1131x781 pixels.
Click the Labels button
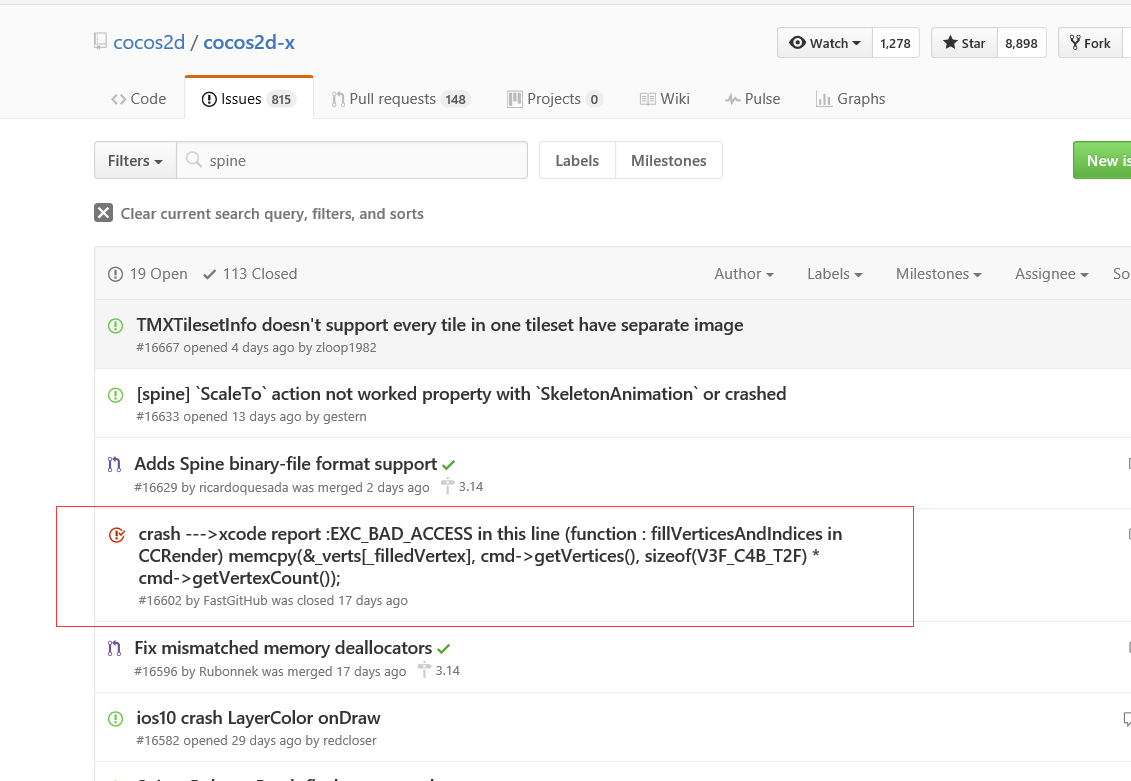click(577, 161)
